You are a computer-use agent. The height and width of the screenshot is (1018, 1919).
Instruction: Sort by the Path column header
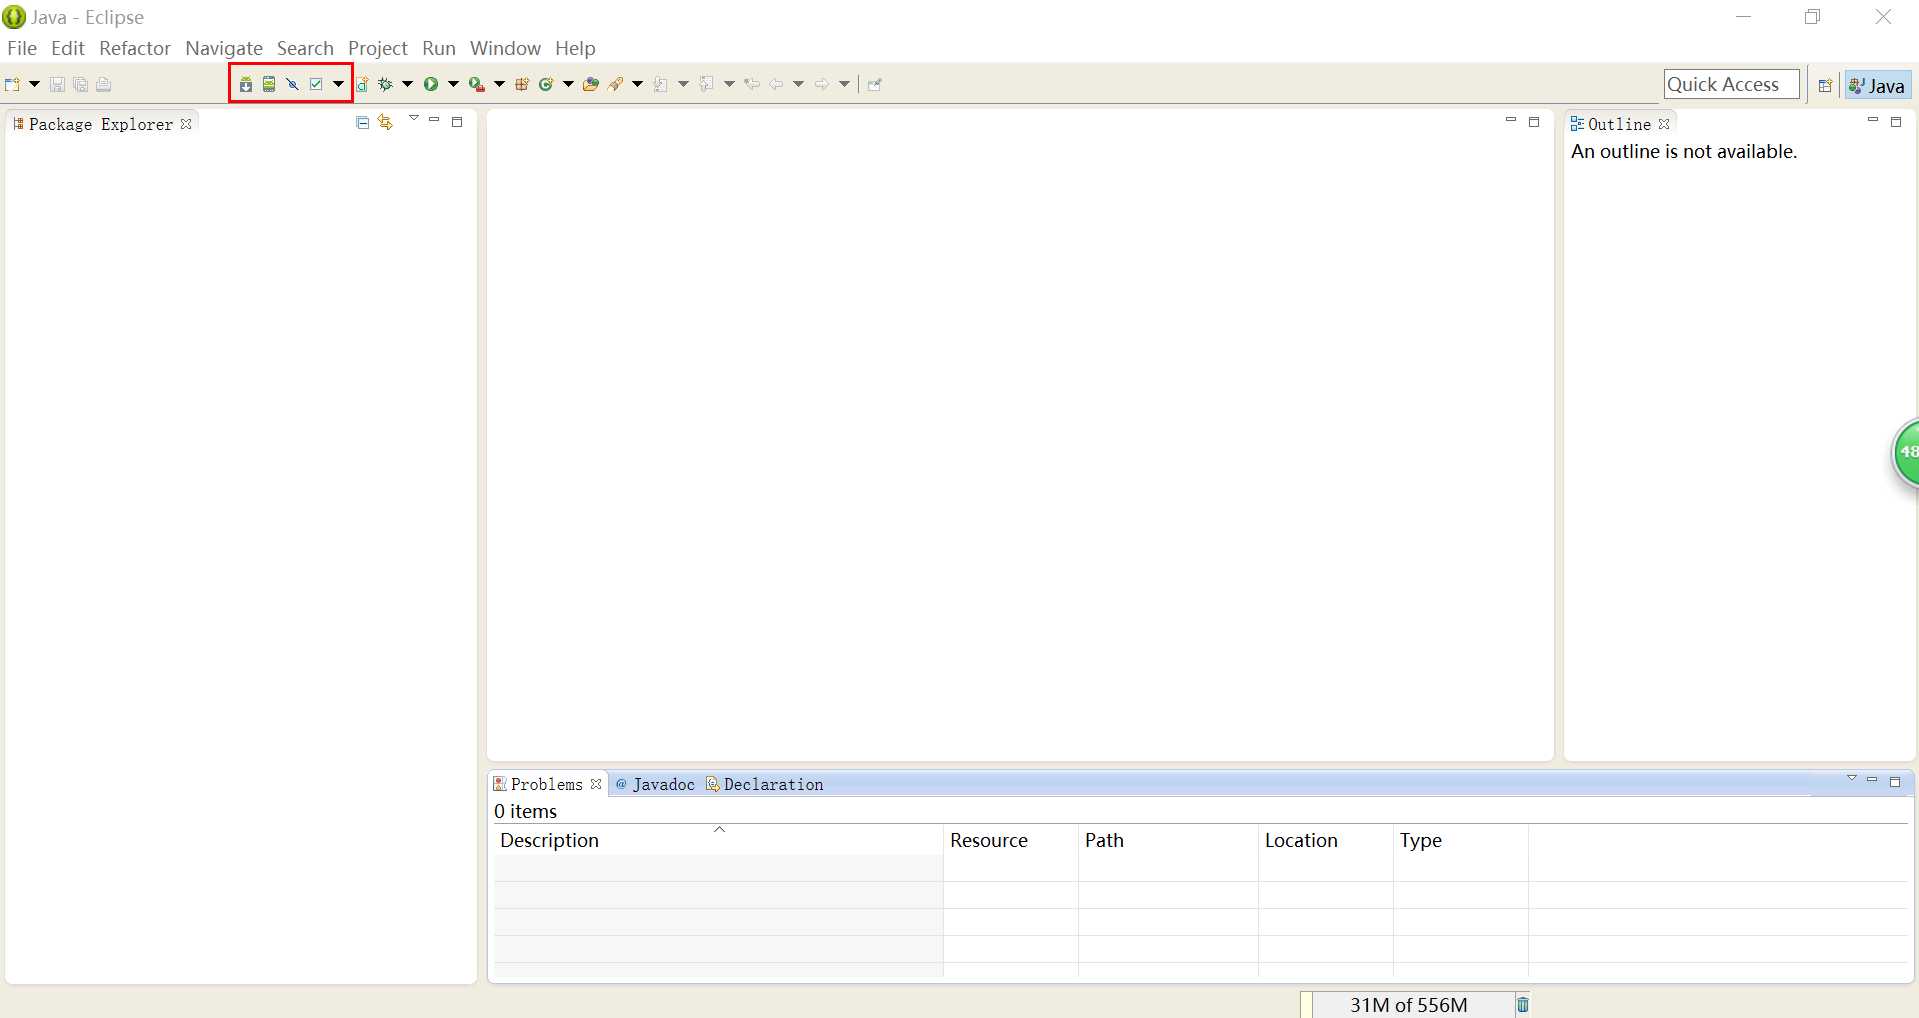pos(1168,840)
